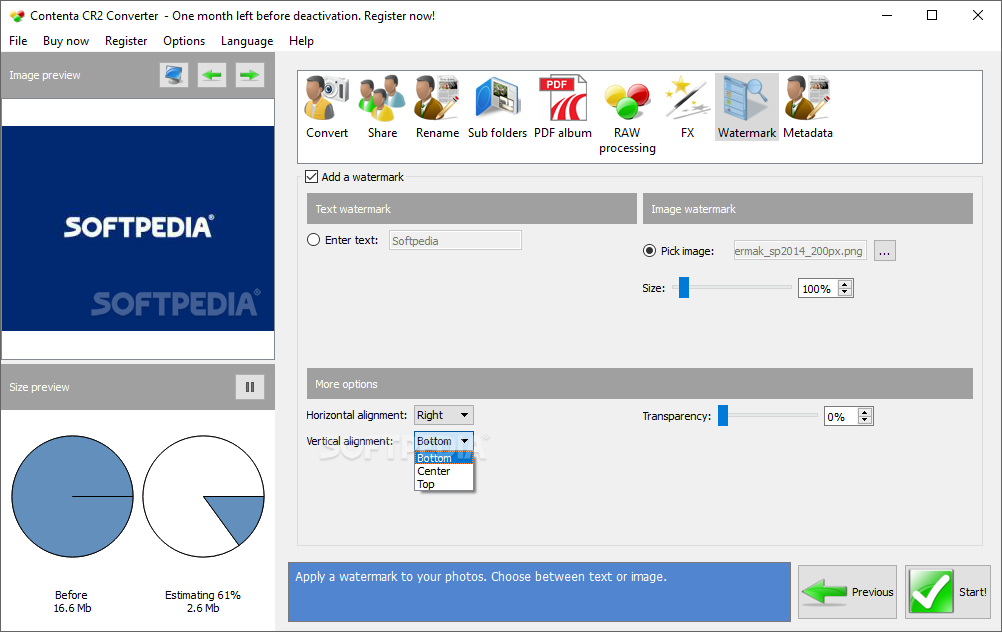Click the Text watermark header
The image size is (1002, 632).
(x=472, y=209)
